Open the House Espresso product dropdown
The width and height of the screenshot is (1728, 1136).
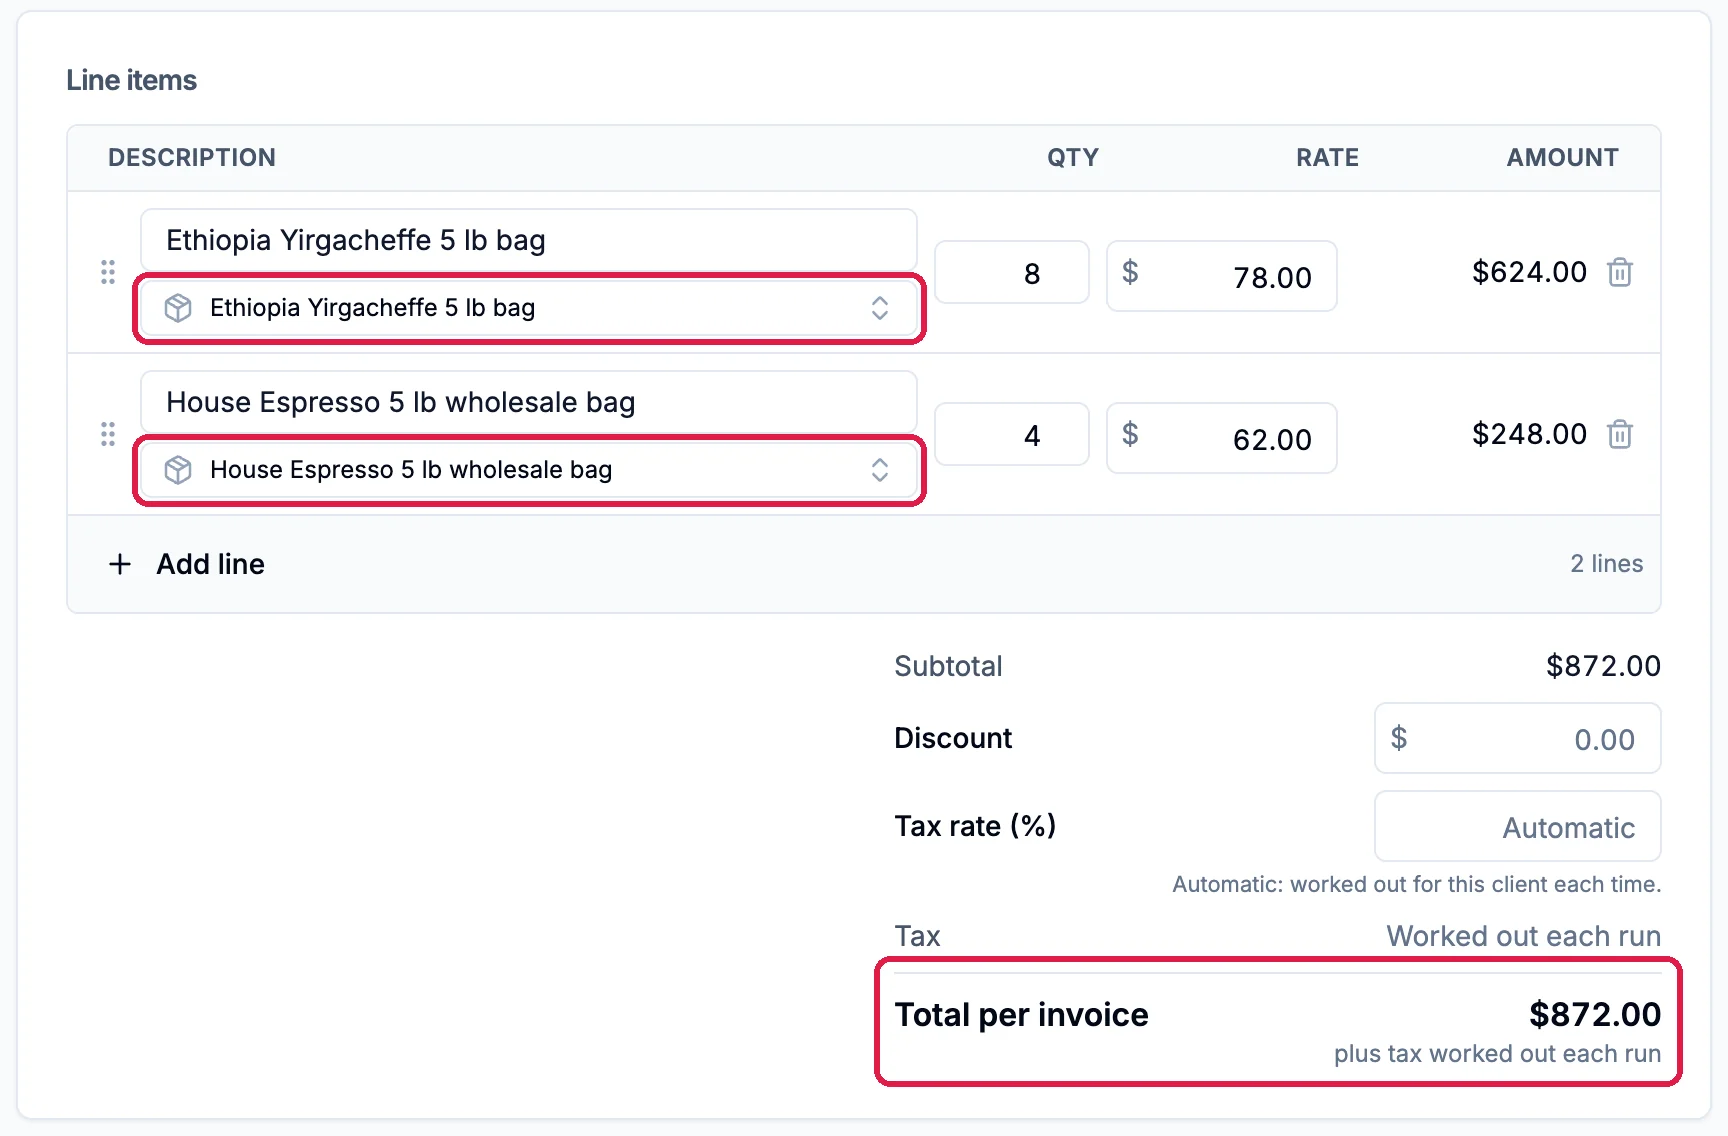(x=529, y=470)
